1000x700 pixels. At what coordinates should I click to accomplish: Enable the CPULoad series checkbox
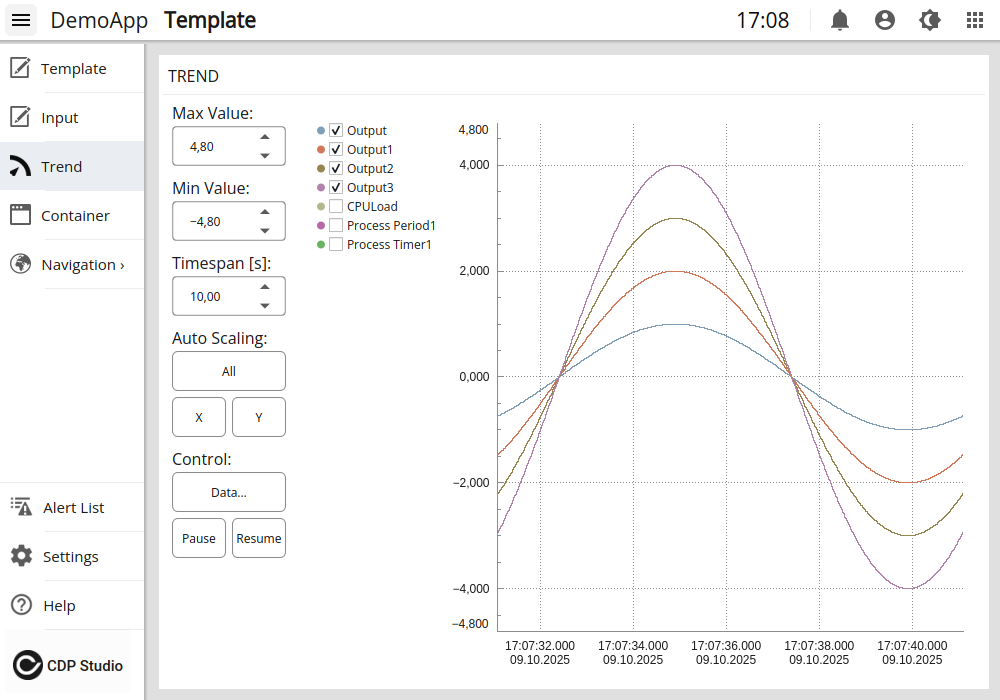(336, 207)
